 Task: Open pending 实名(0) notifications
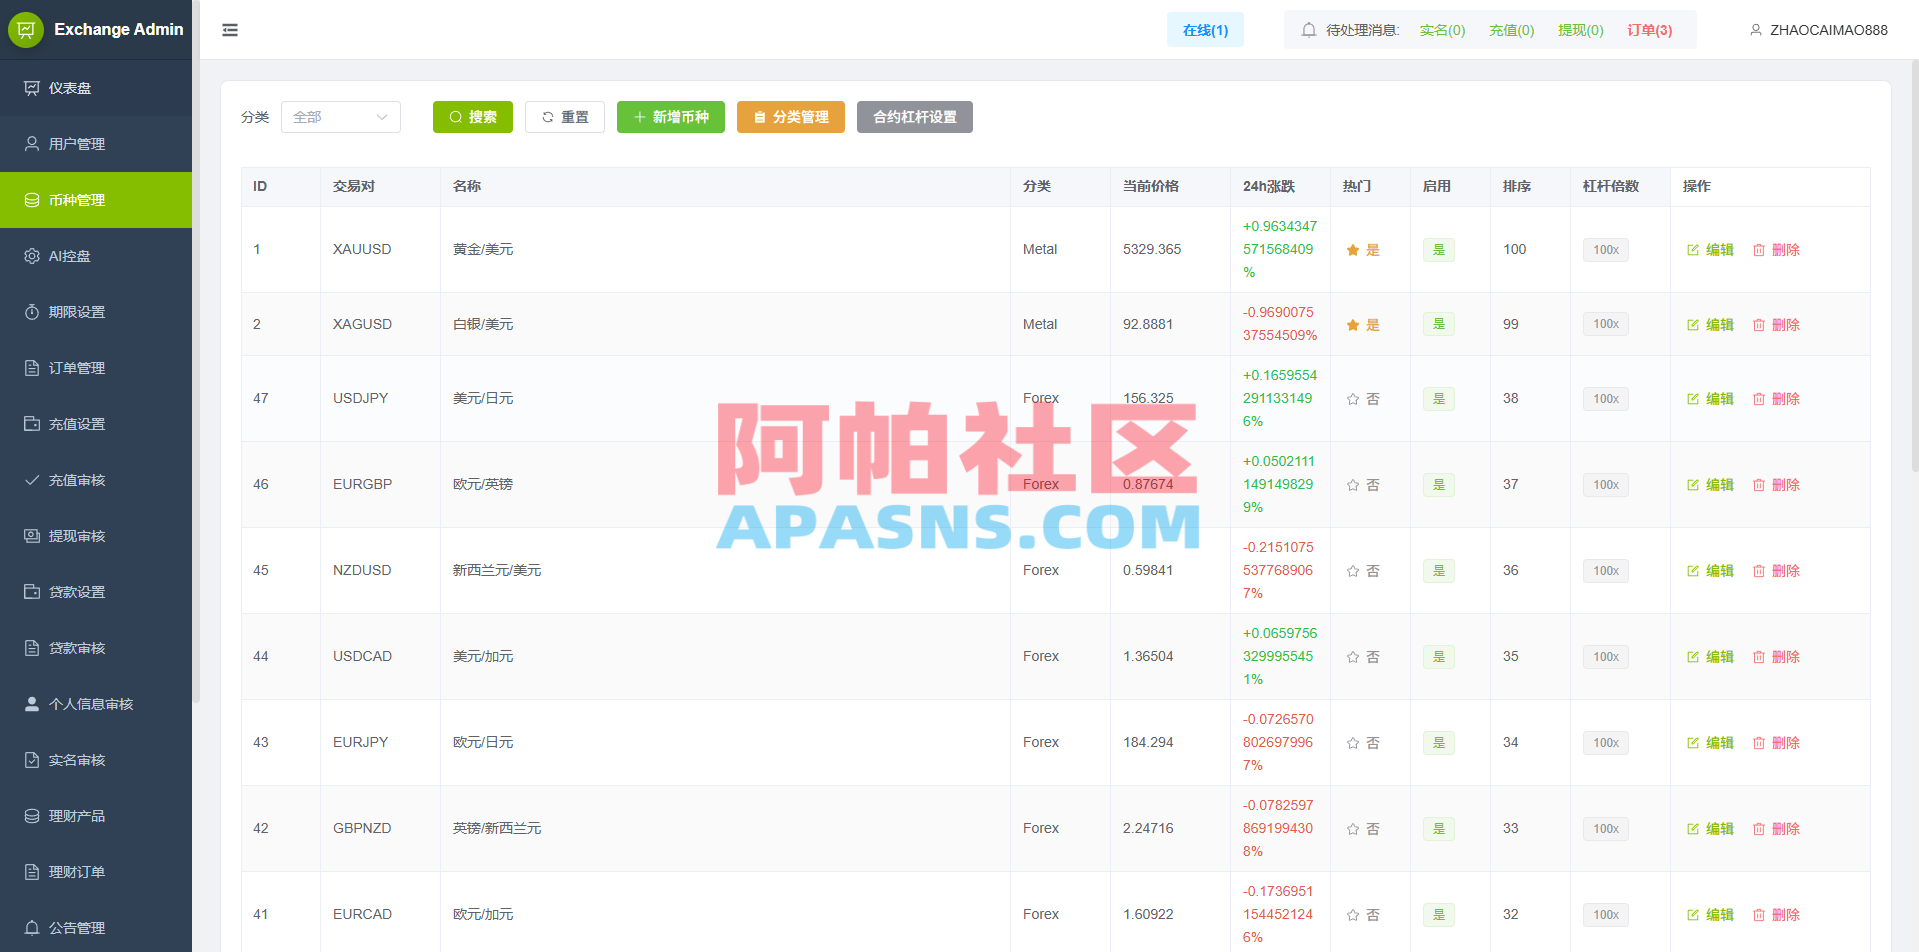click(1442, 30)
